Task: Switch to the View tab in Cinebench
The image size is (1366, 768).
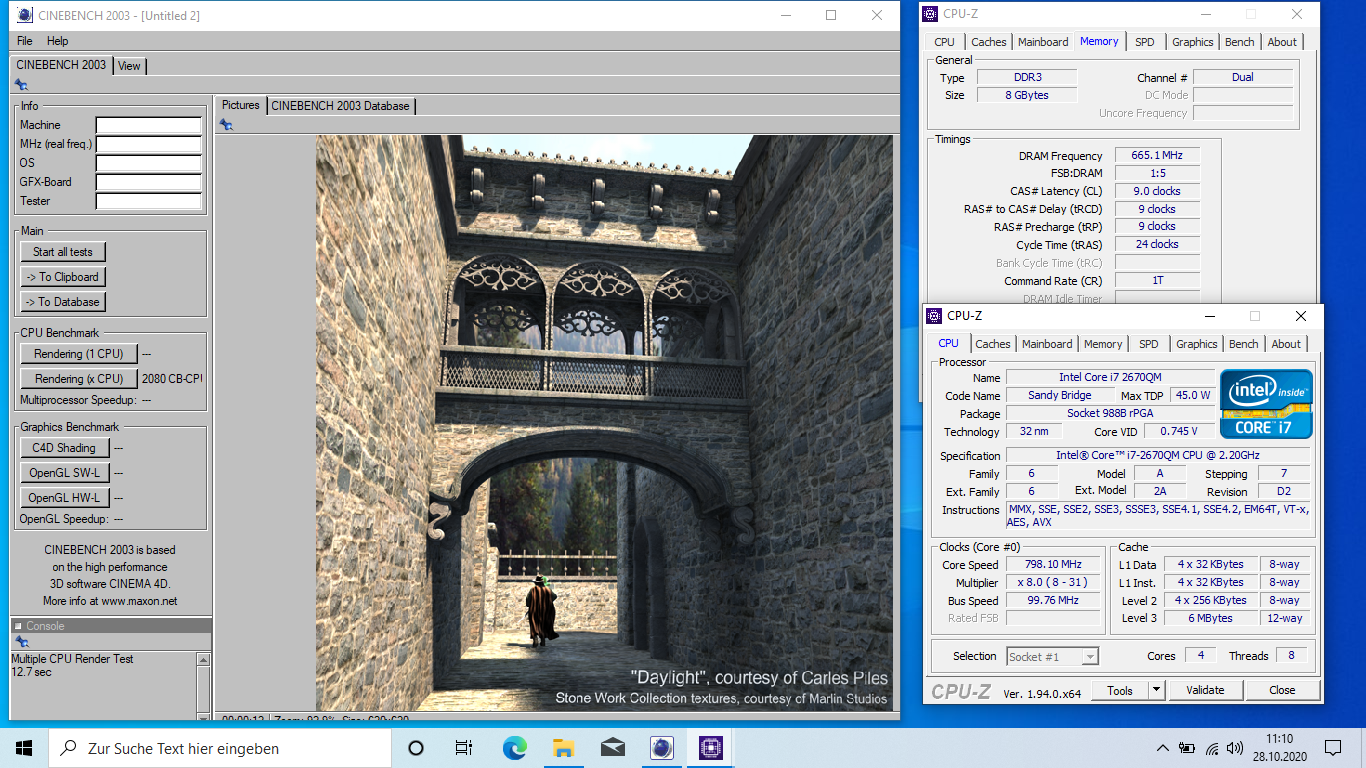Action: [x=130, y=66]
